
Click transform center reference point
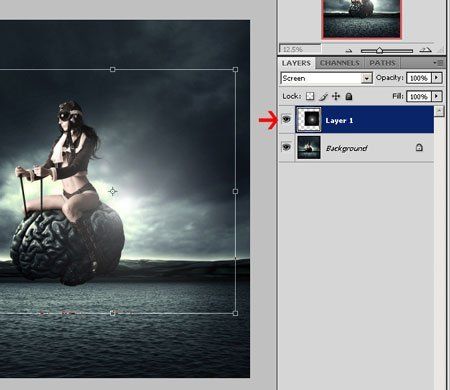click(x=113, y=191)
